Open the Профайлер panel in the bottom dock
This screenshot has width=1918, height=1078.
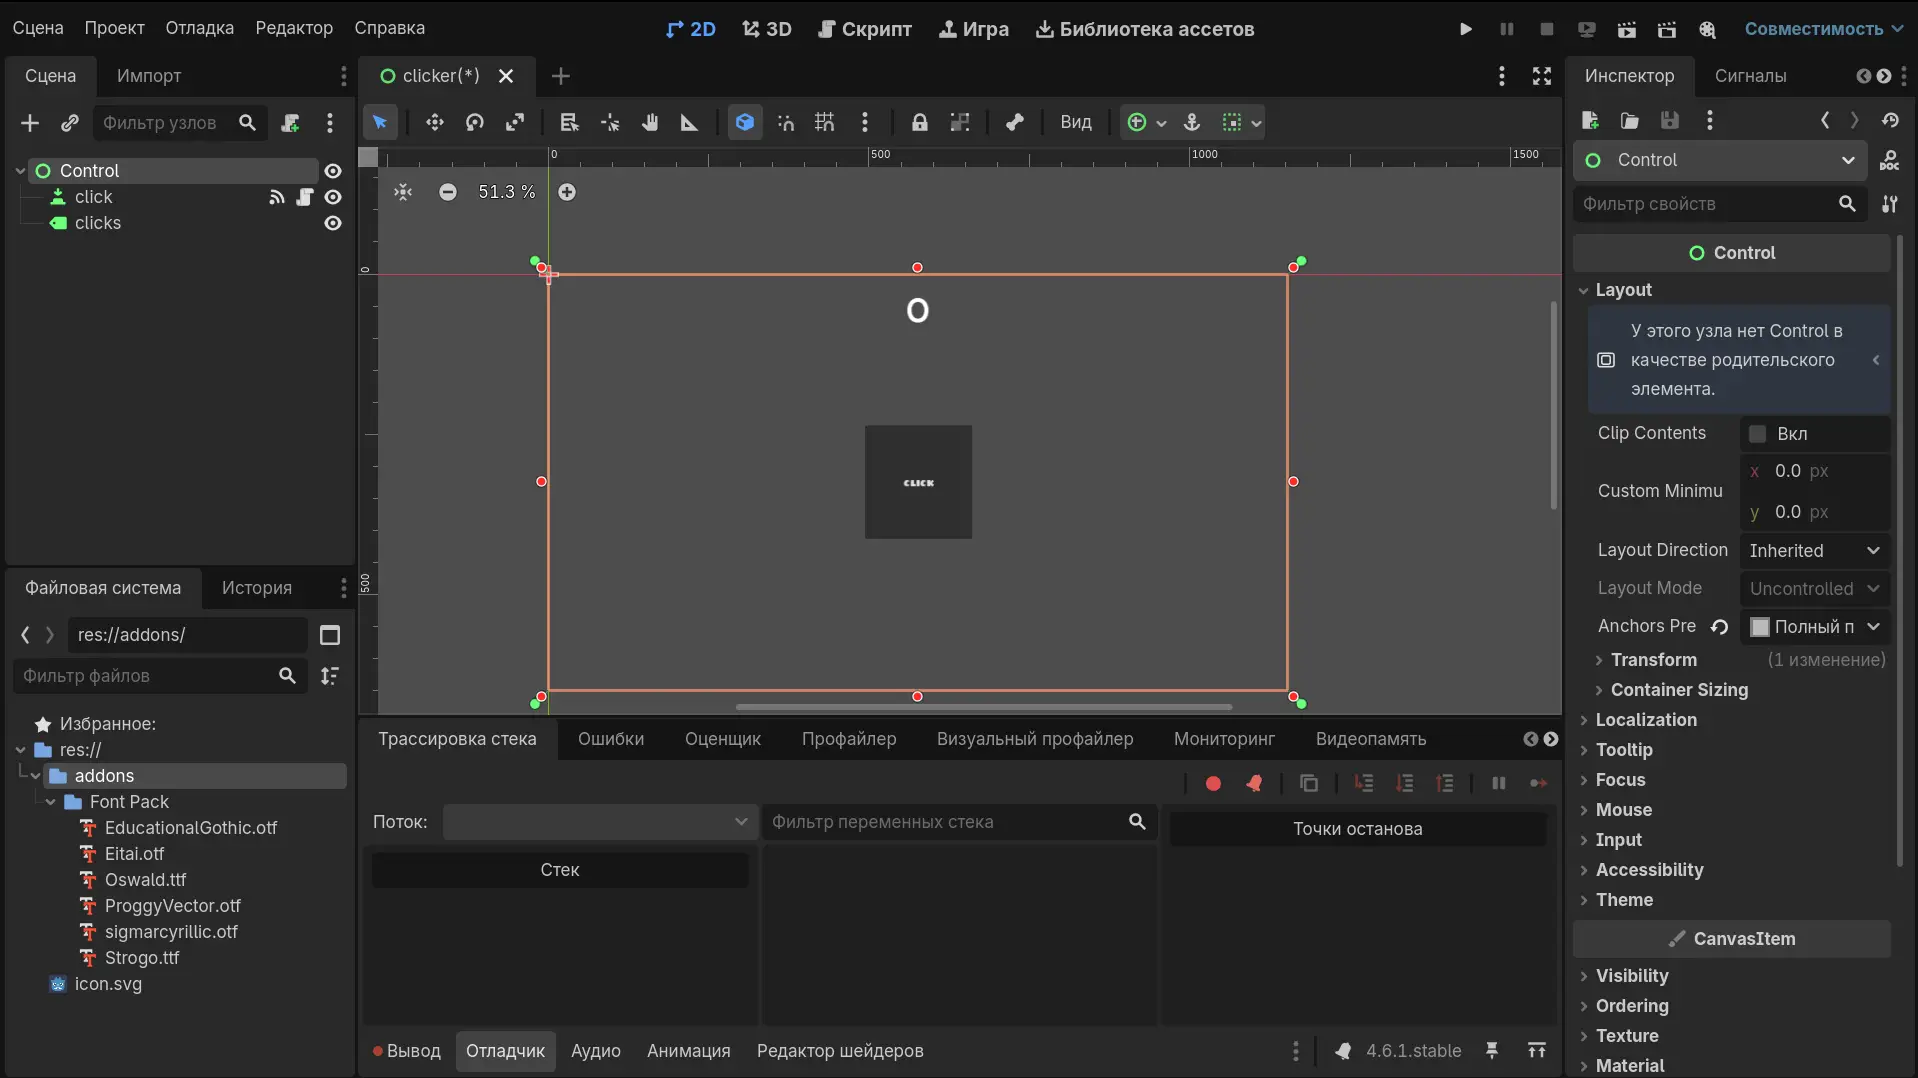pos(848,739)
